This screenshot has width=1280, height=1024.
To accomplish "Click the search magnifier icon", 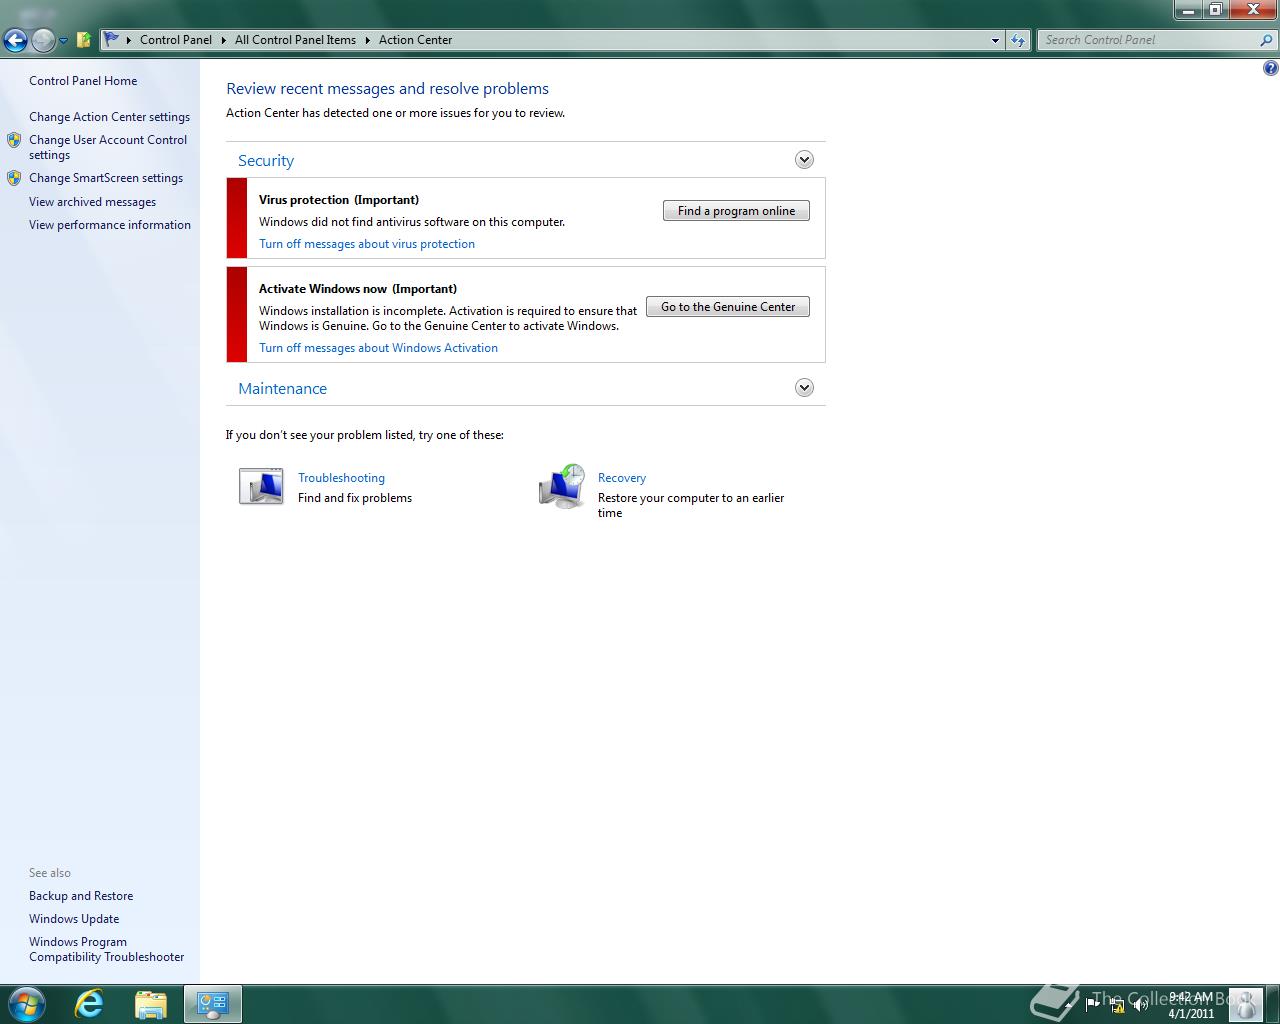I will [x=1267, y=40].
